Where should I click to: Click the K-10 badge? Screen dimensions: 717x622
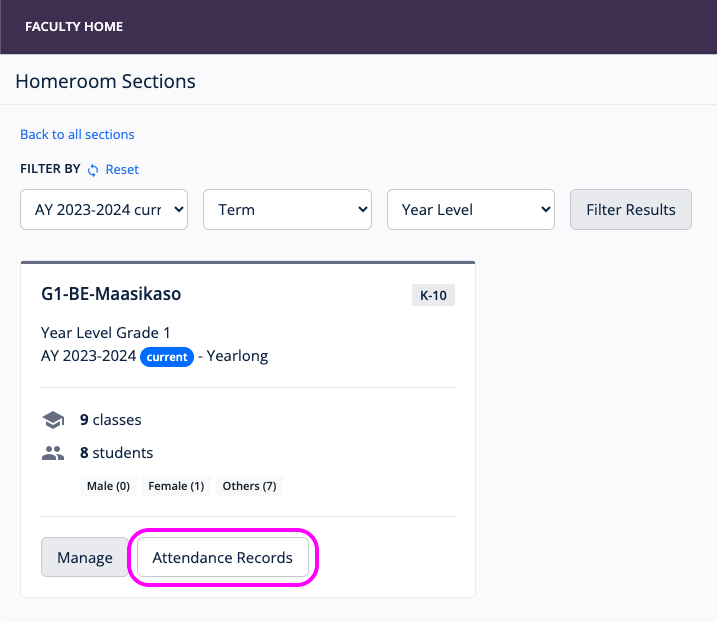tap(433, 295)
